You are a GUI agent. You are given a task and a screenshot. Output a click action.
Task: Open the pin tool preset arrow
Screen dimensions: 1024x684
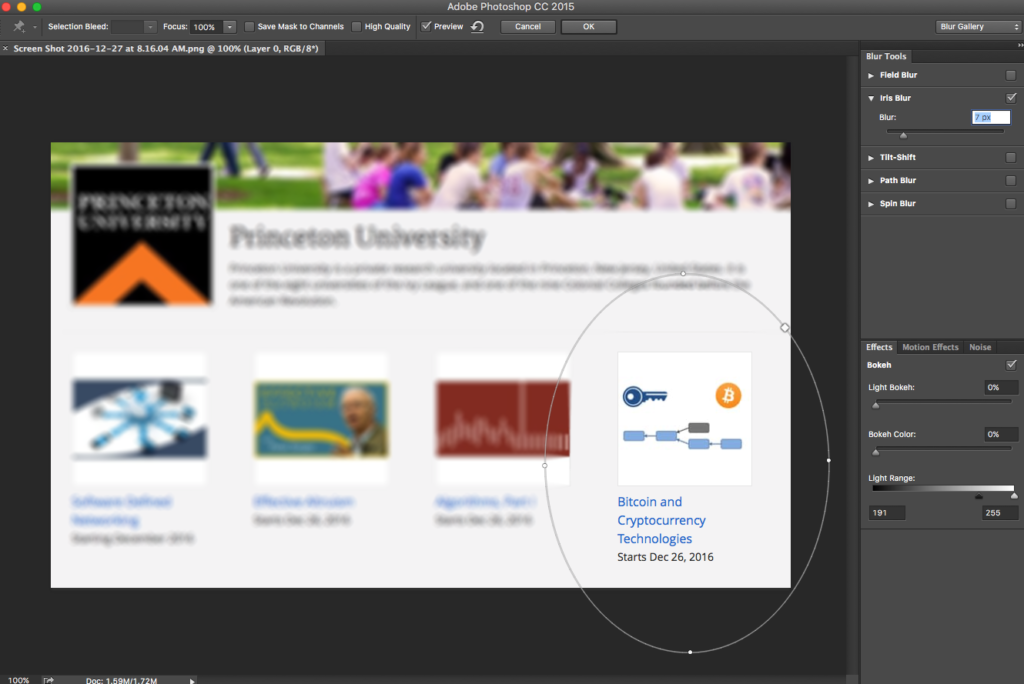[34, 27]
